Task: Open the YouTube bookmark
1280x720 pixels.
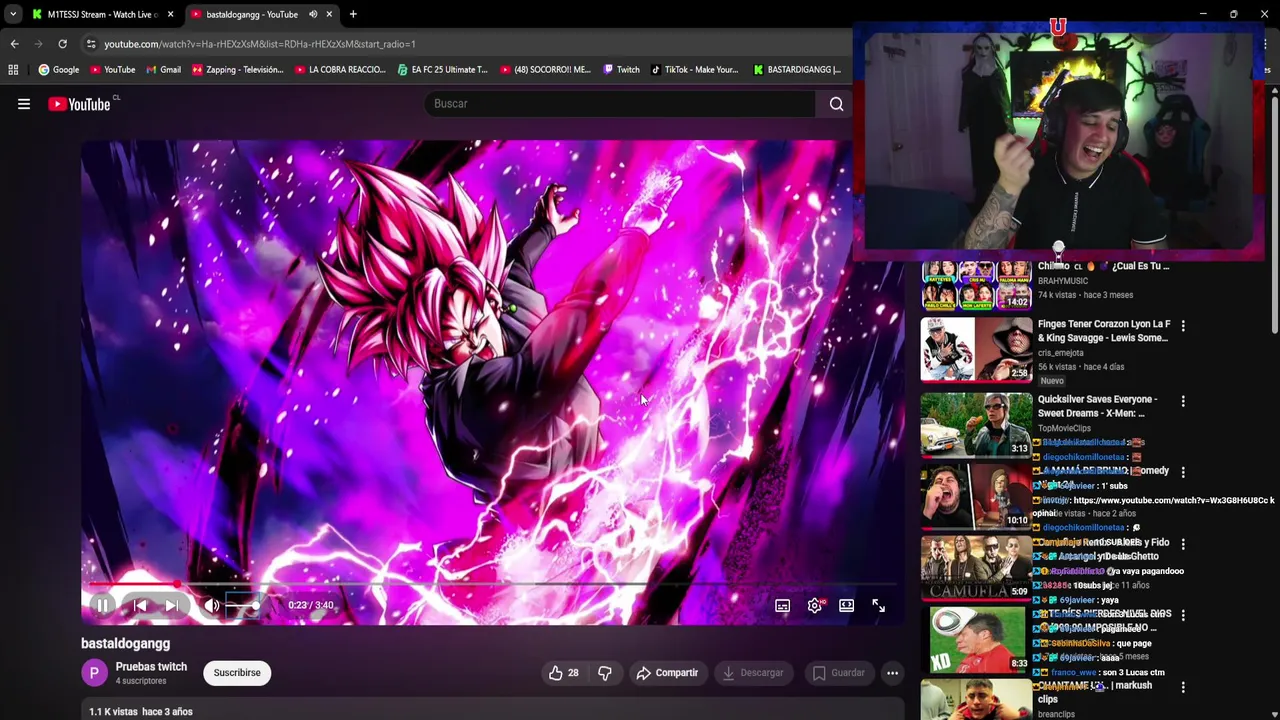Action: click(112, 70)
